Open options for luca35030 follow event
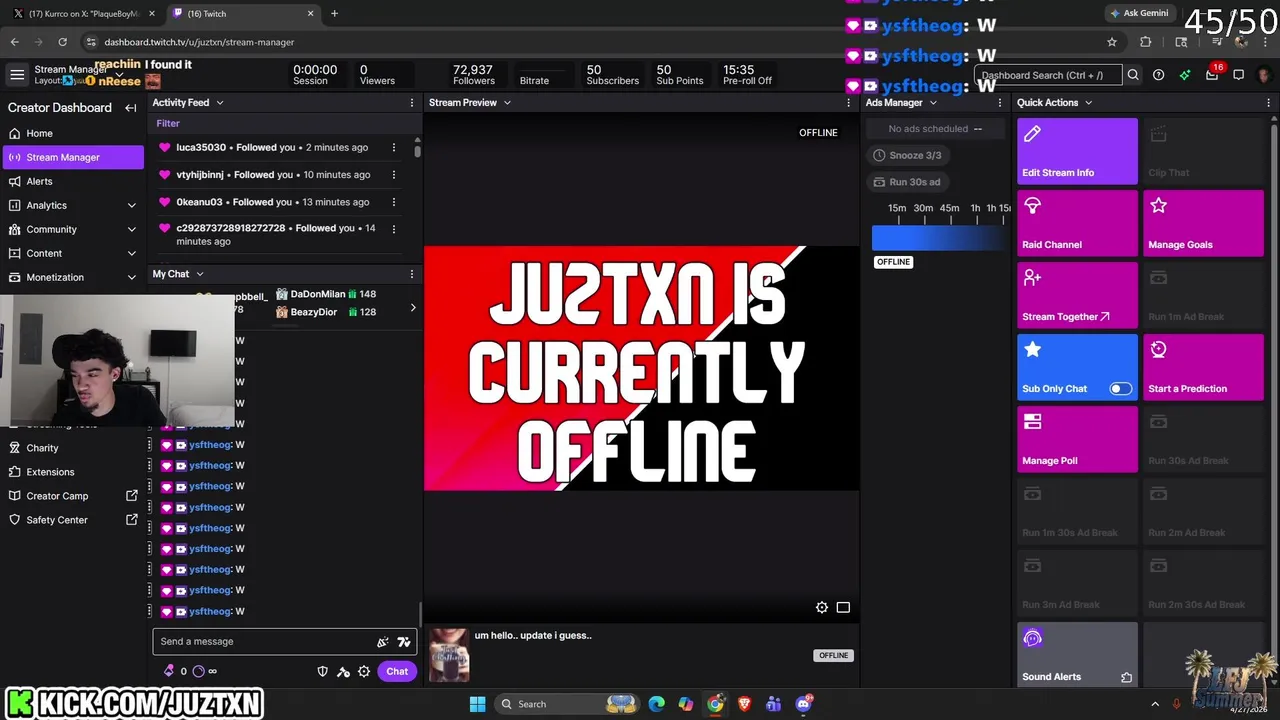The image size is (1280, 720). click(393, 148)
